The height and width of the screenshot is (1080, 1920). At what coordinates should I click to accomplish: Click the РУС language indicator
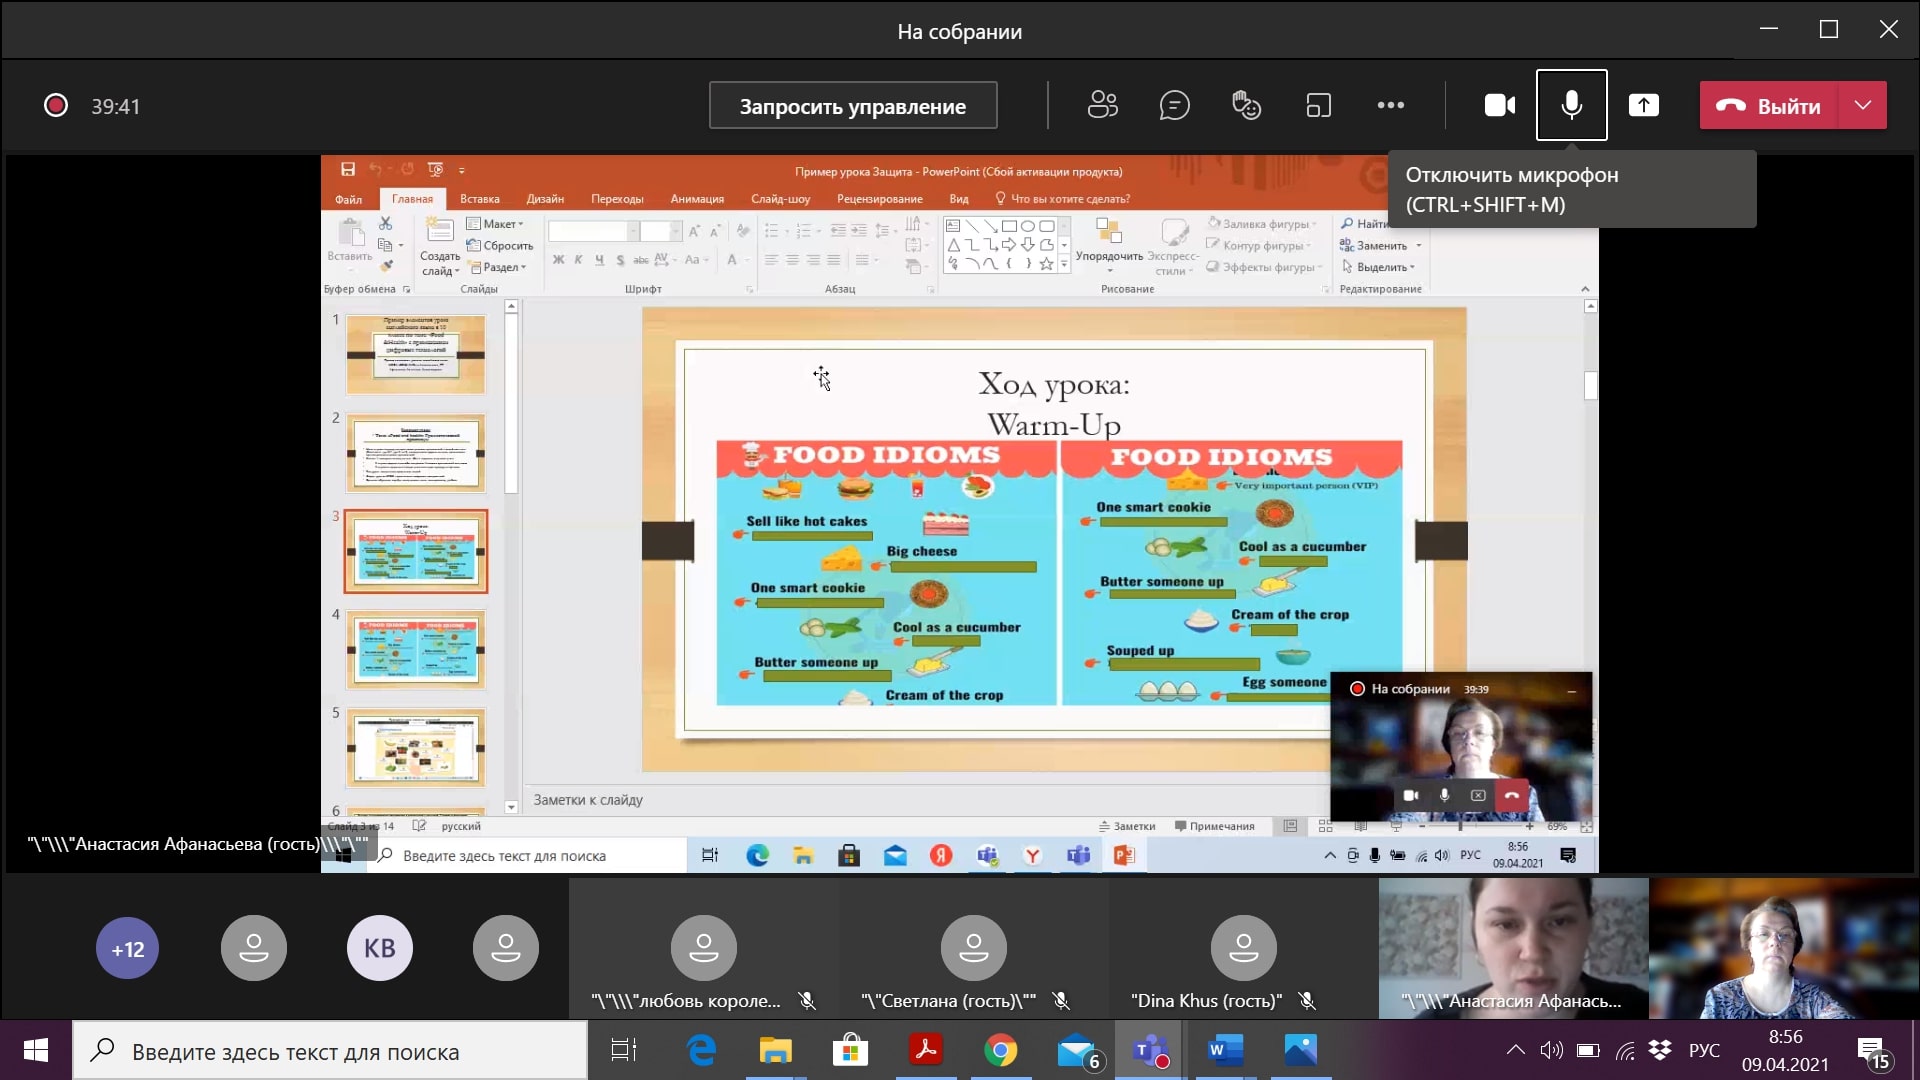[x=1704, y=1050]
